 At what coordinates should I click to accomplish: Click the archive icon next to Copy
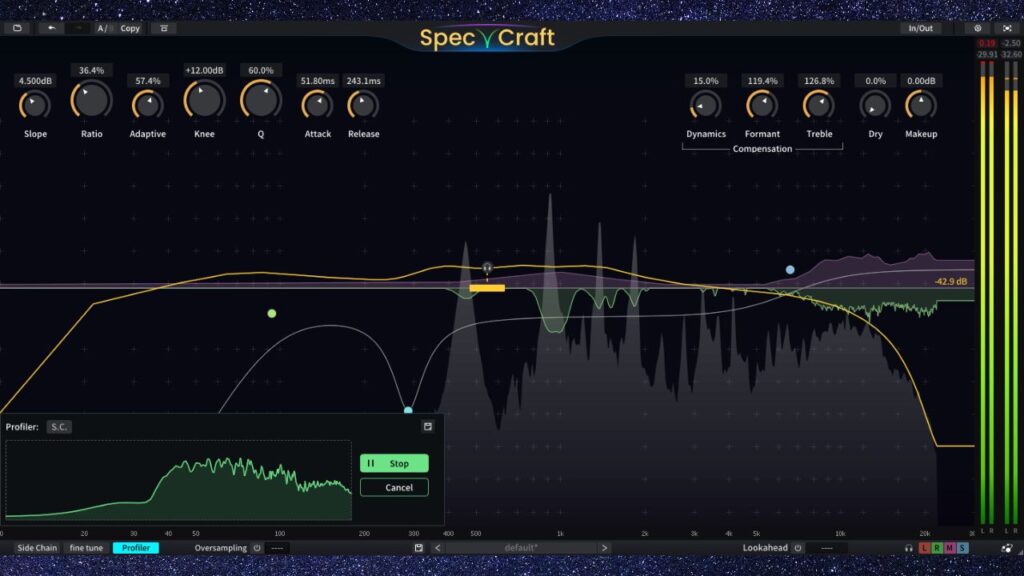click(164, 28)
